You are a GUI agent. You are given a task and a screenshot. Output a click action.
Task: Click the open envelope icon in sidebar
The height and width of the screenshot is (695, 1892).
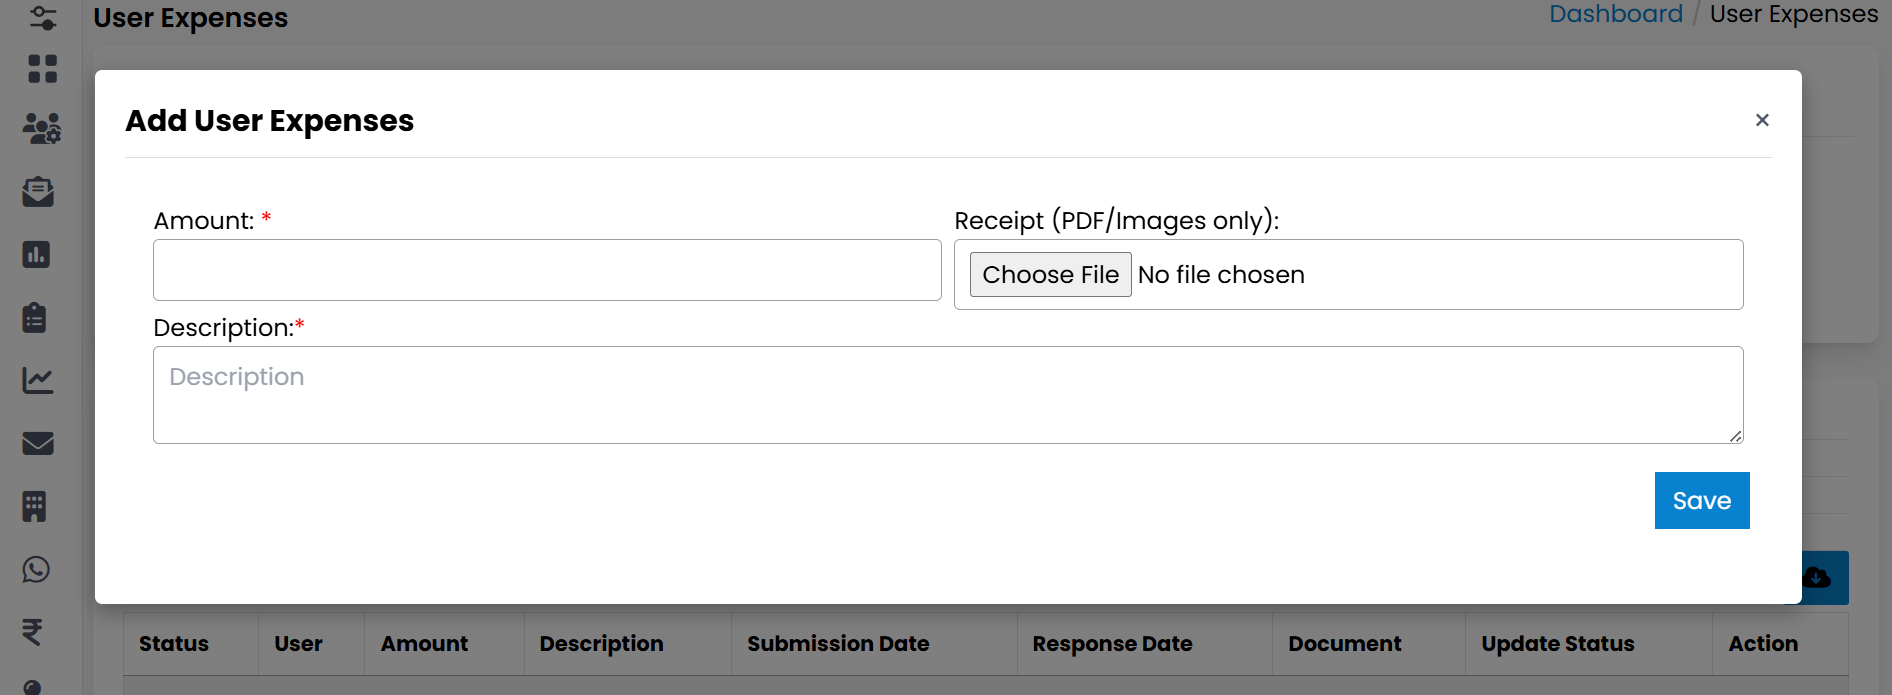(x=38, y=191)
